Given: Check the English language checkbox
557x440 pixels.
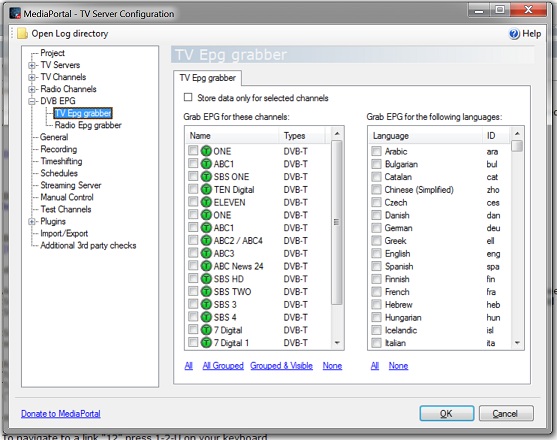Looking at the screenshot, I should click(376, 253).
